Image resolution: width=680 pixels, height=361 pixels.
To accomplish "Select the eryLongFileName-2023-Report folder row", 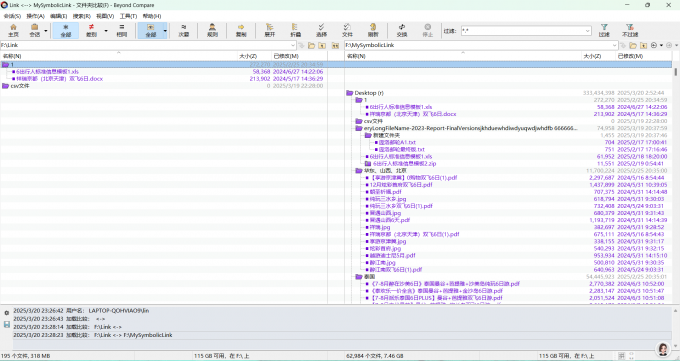I will click(x=508, y=128).
